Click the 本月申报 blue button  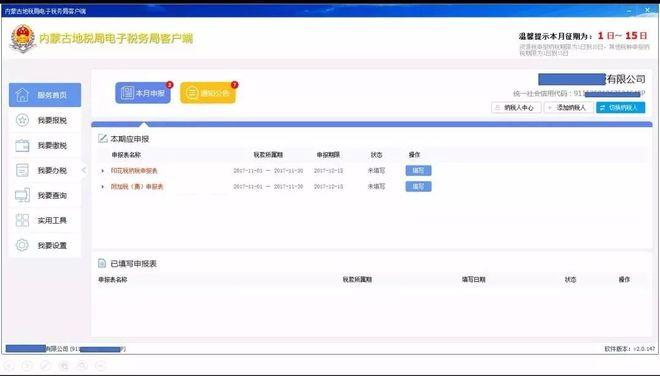143,93
